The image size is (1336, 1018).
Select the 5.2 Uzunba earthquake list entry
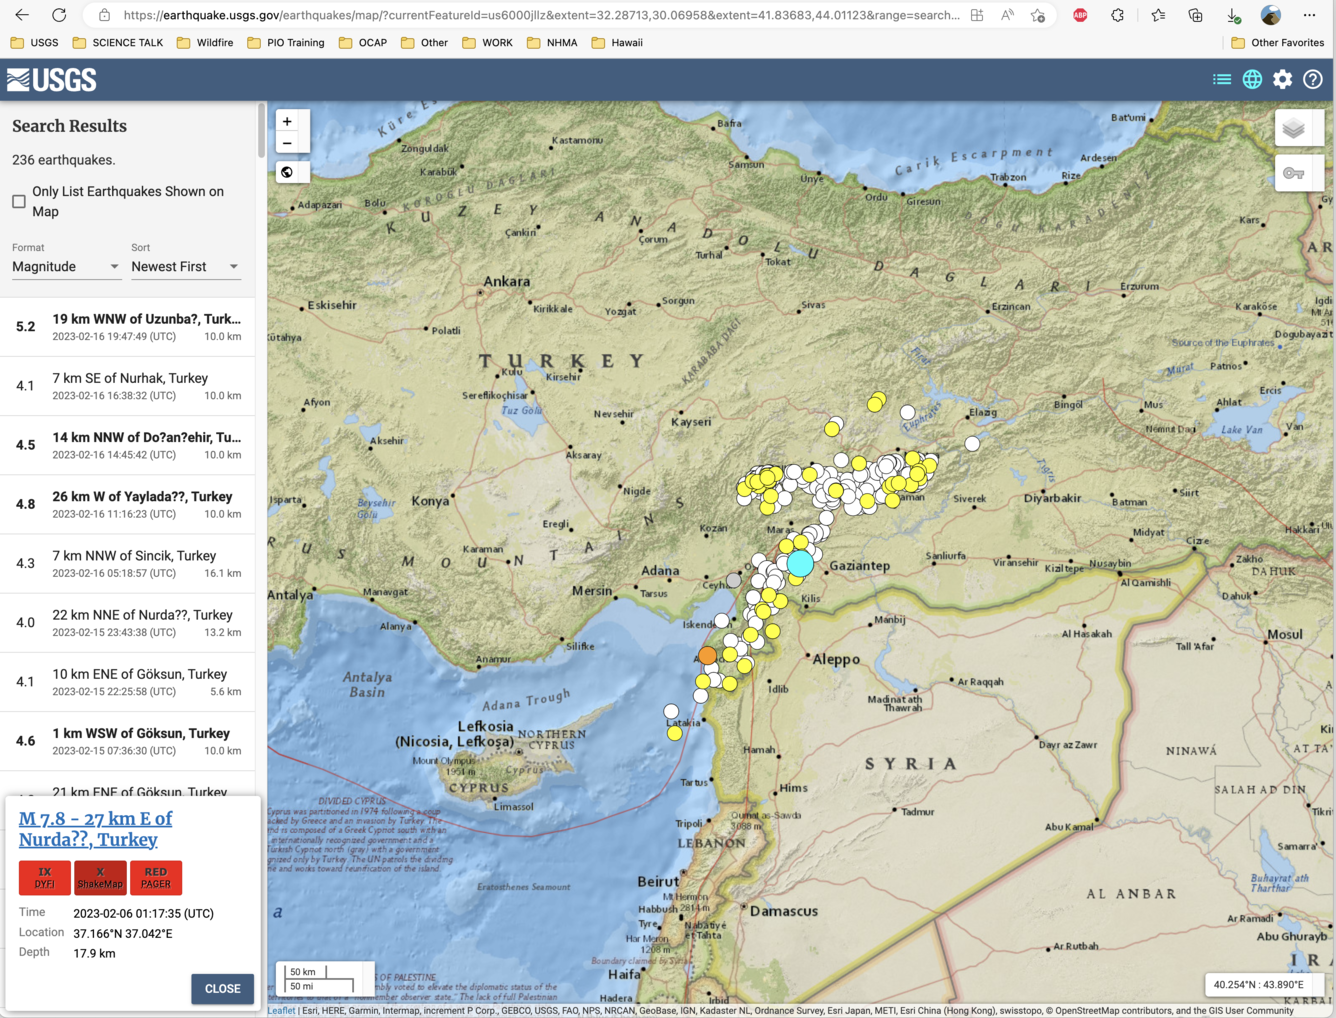(x=128, y=326)
